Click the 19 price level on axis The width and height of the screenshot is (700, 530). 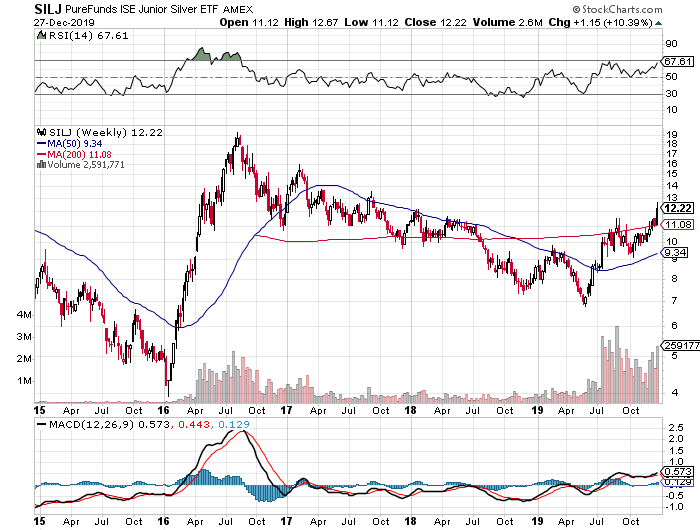(672, 134)
